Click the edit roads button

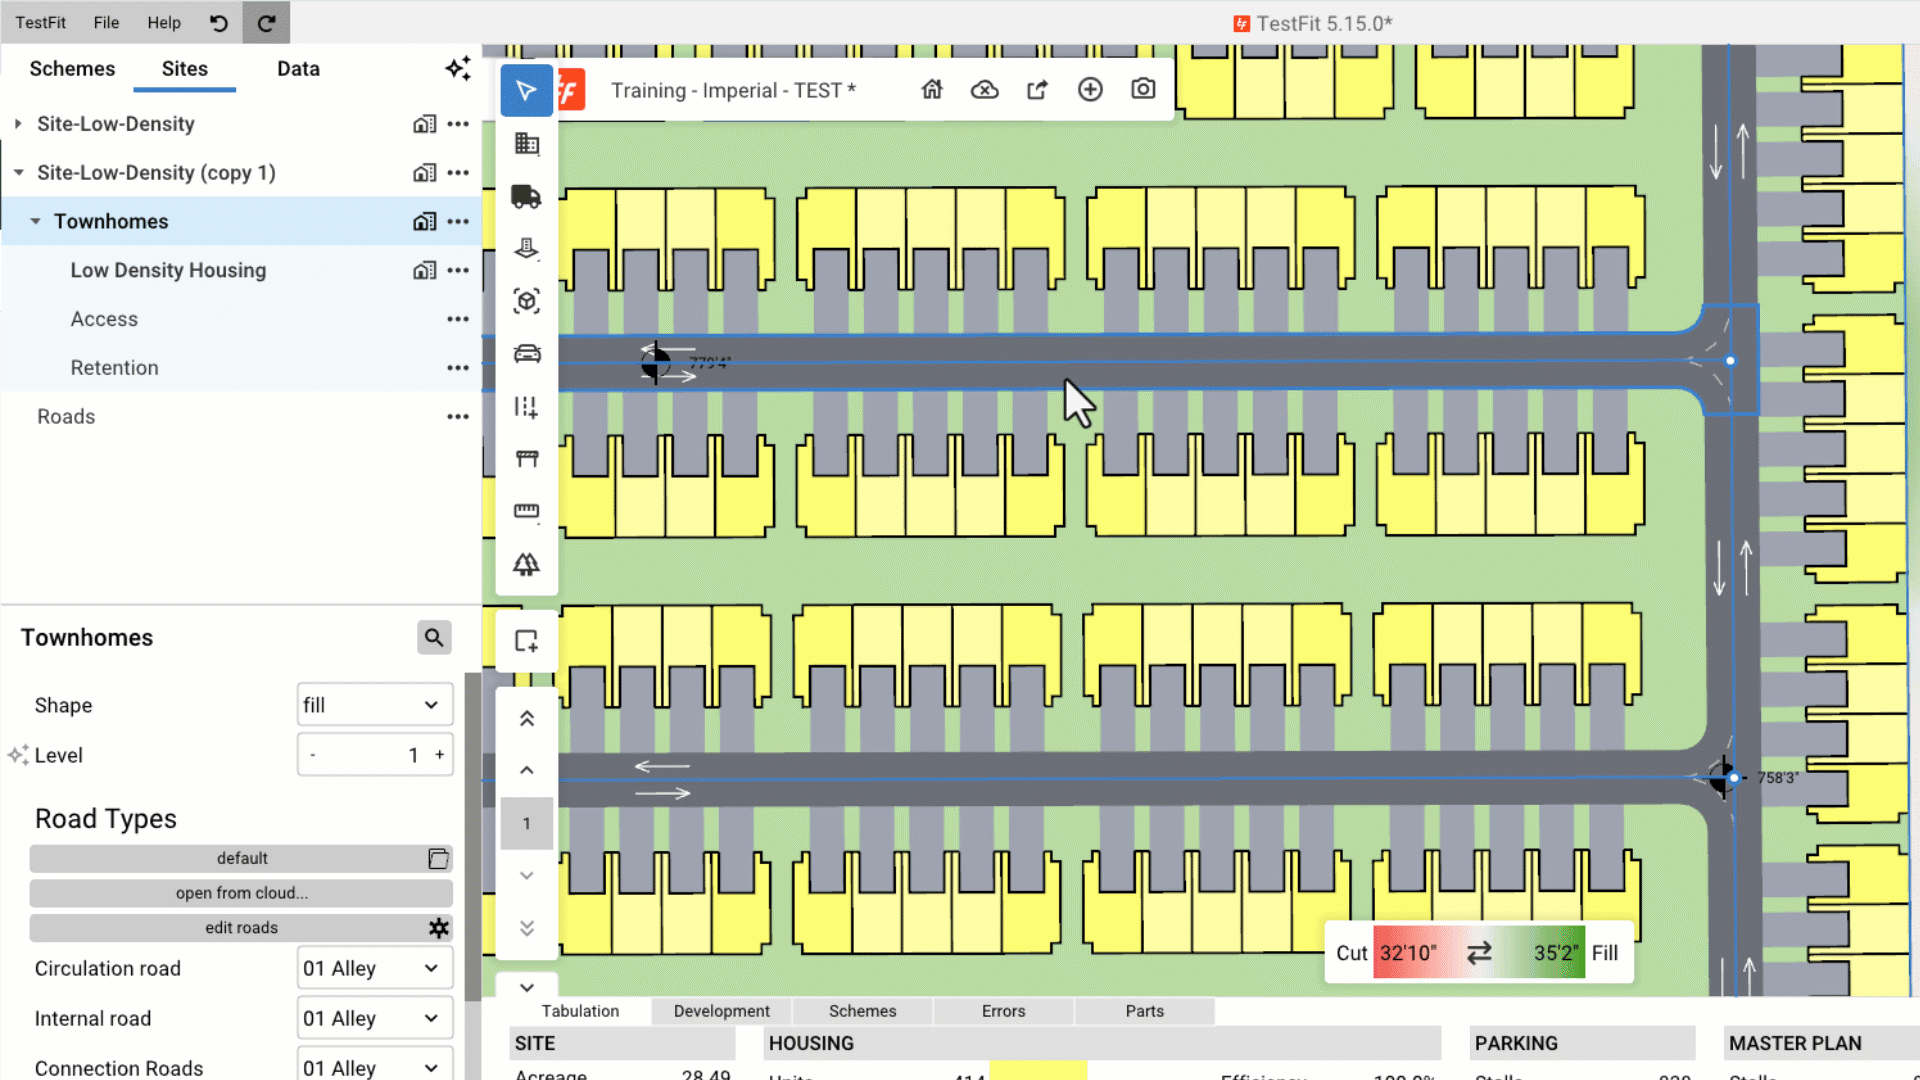click(241, 928)
